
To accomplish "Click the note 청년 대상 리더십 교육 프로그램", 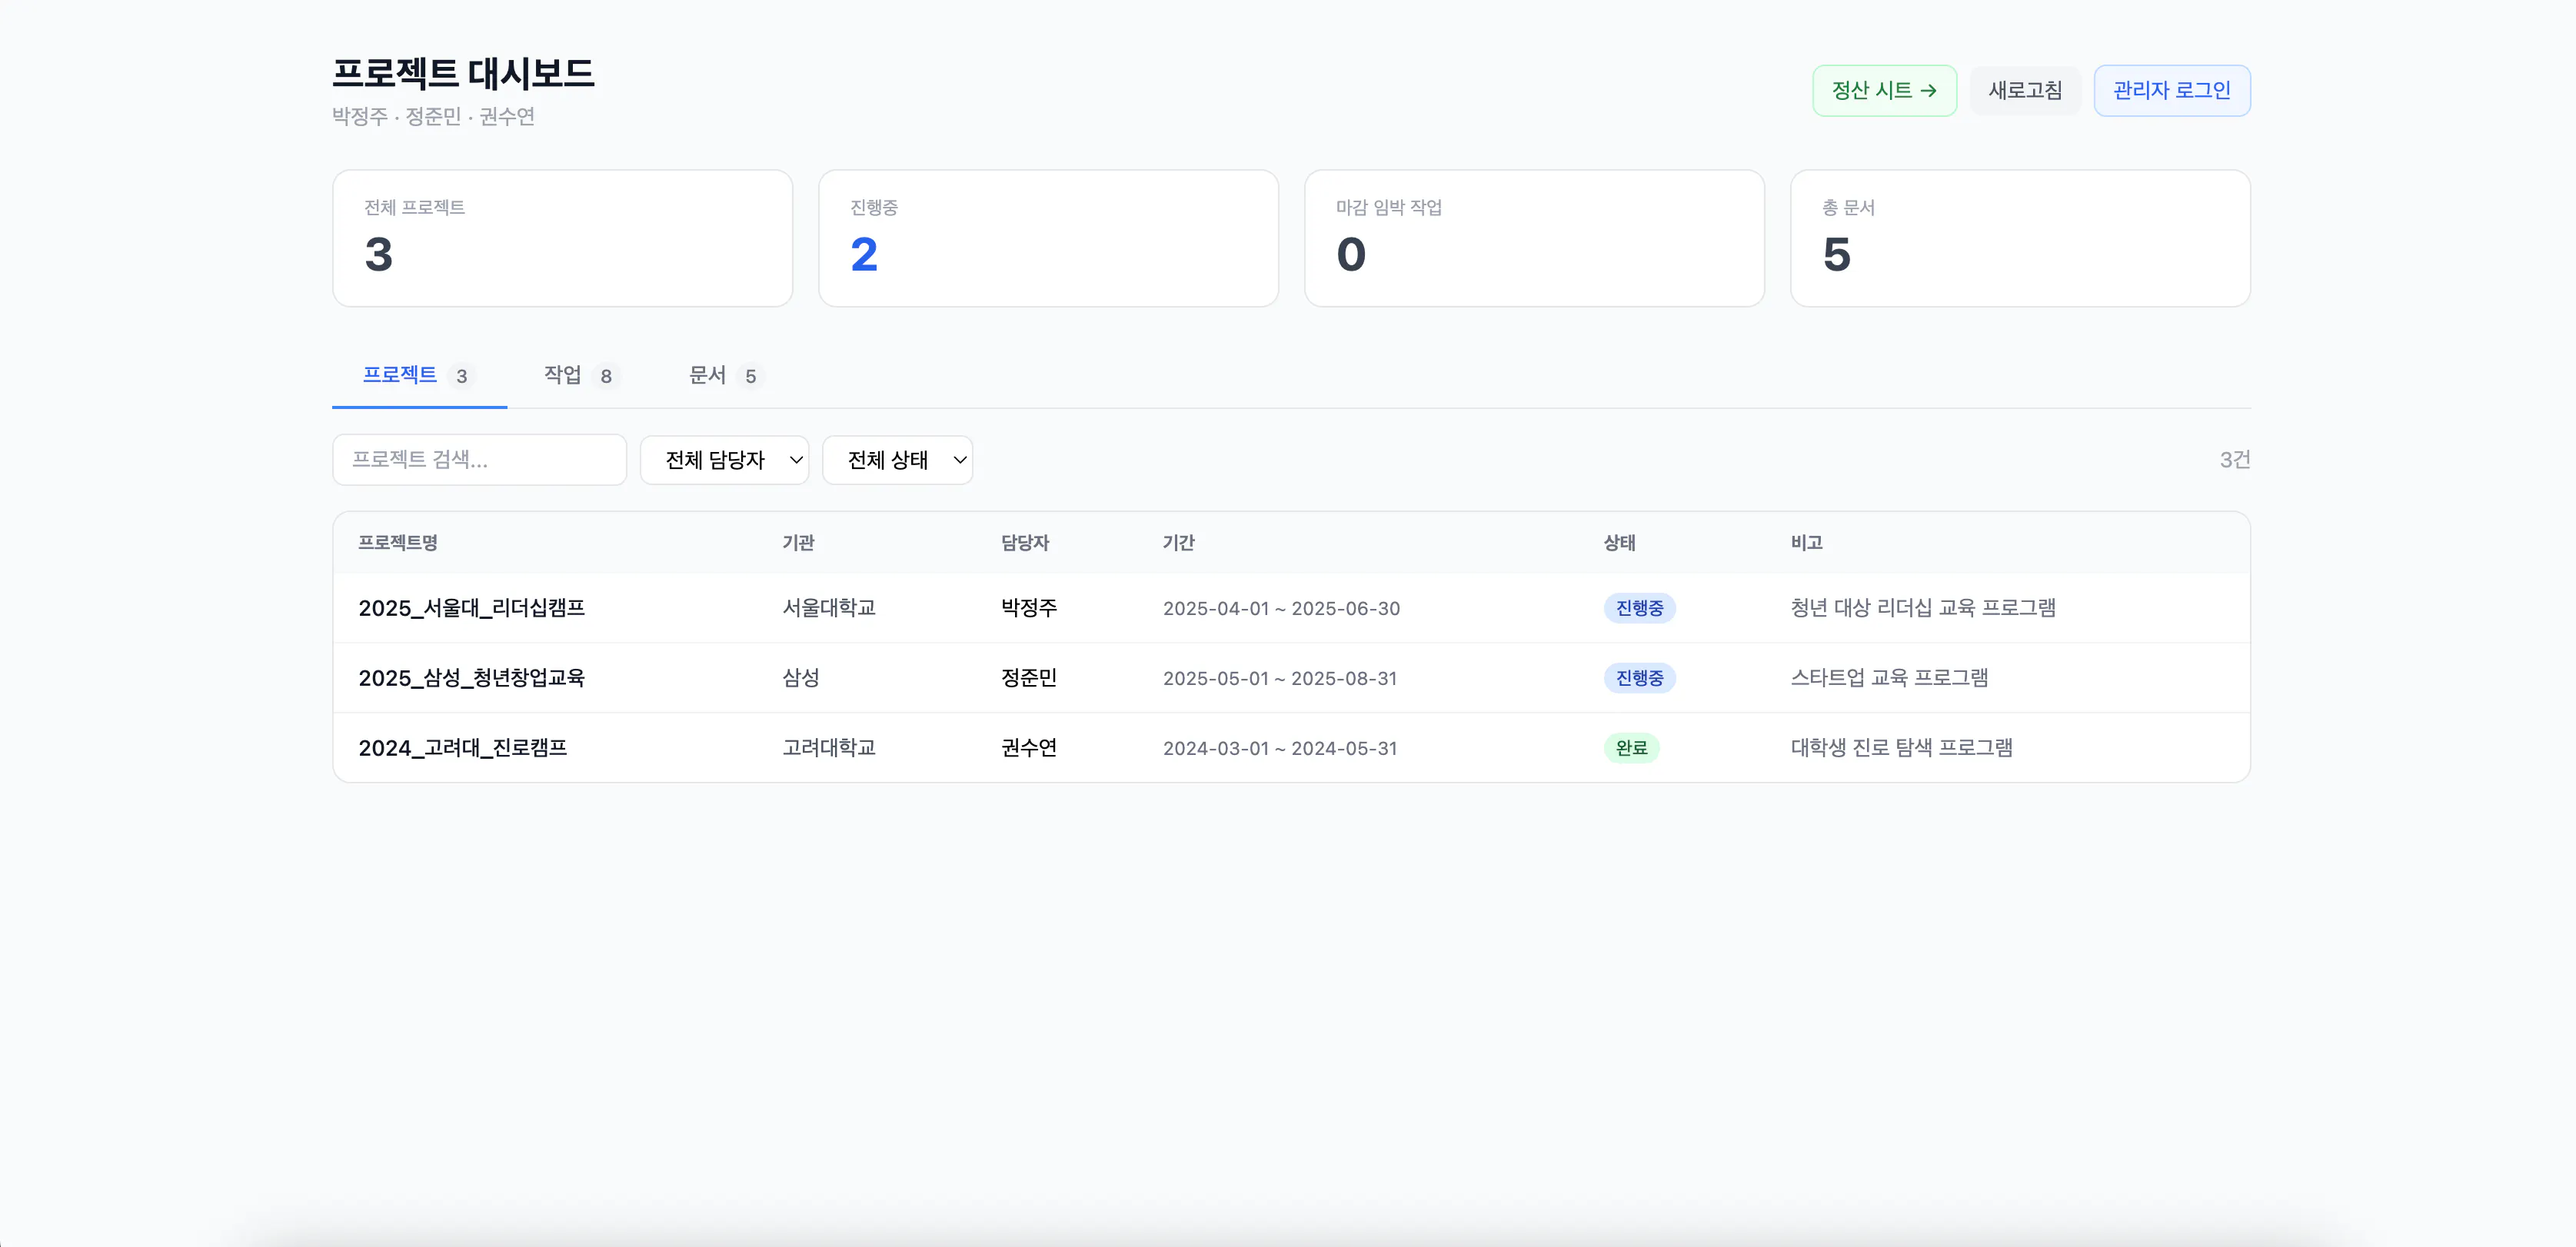I will pos(1923,608).
